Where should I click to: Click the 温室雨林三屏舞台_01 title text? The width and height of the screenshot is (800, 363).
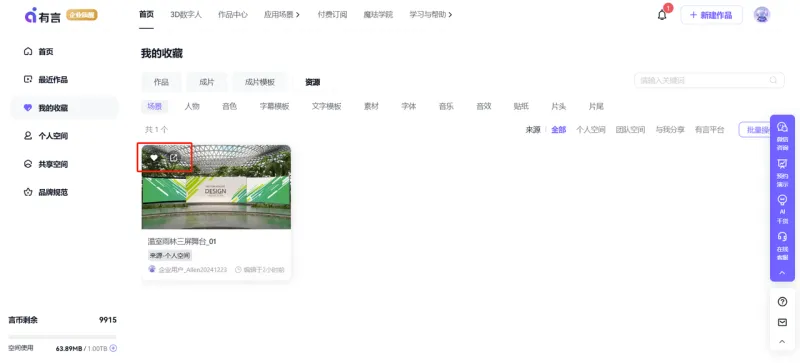(182, 241)
